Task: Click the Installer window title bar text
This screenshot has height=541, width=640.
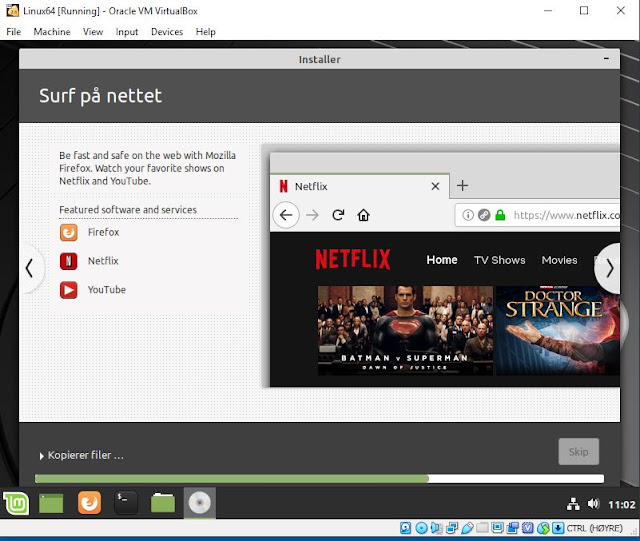Action: (319, 60)
